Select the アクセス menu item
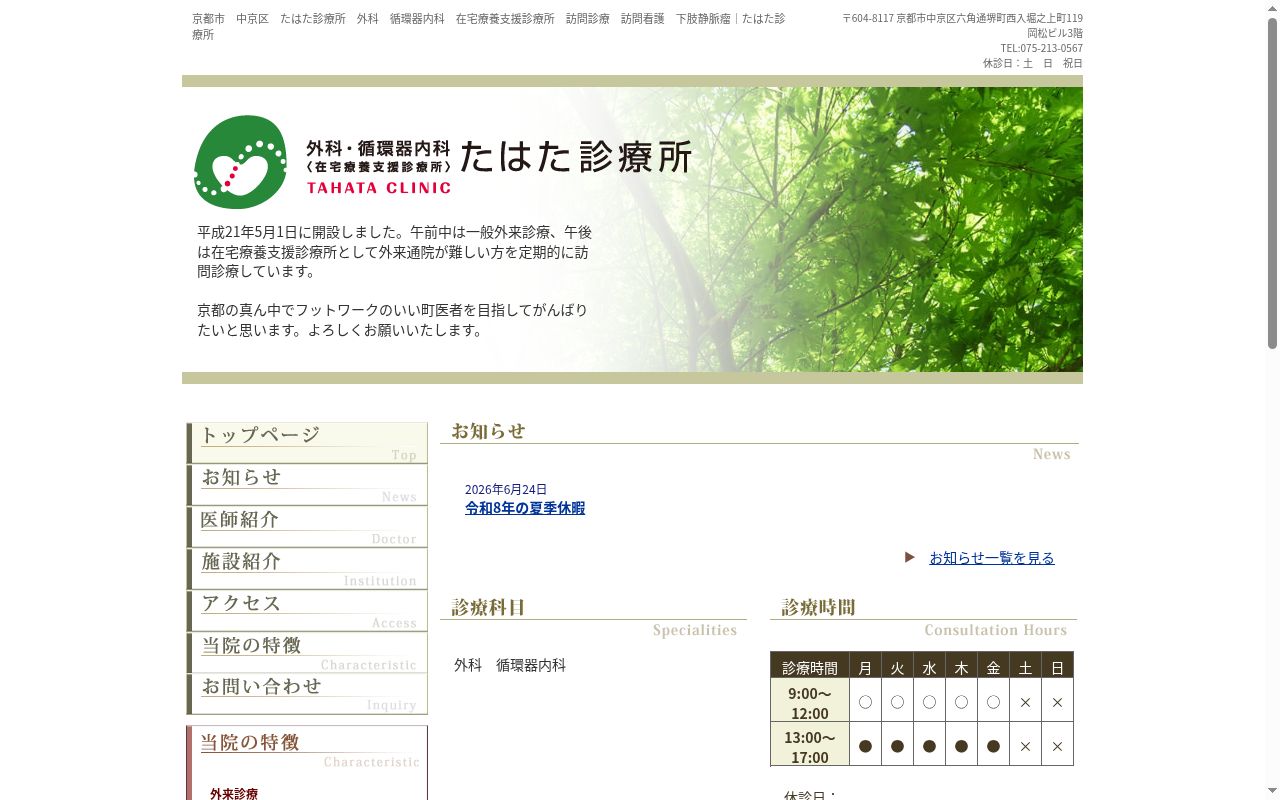This screenshot has height=800, width=1280. click(x=307, y=611)
